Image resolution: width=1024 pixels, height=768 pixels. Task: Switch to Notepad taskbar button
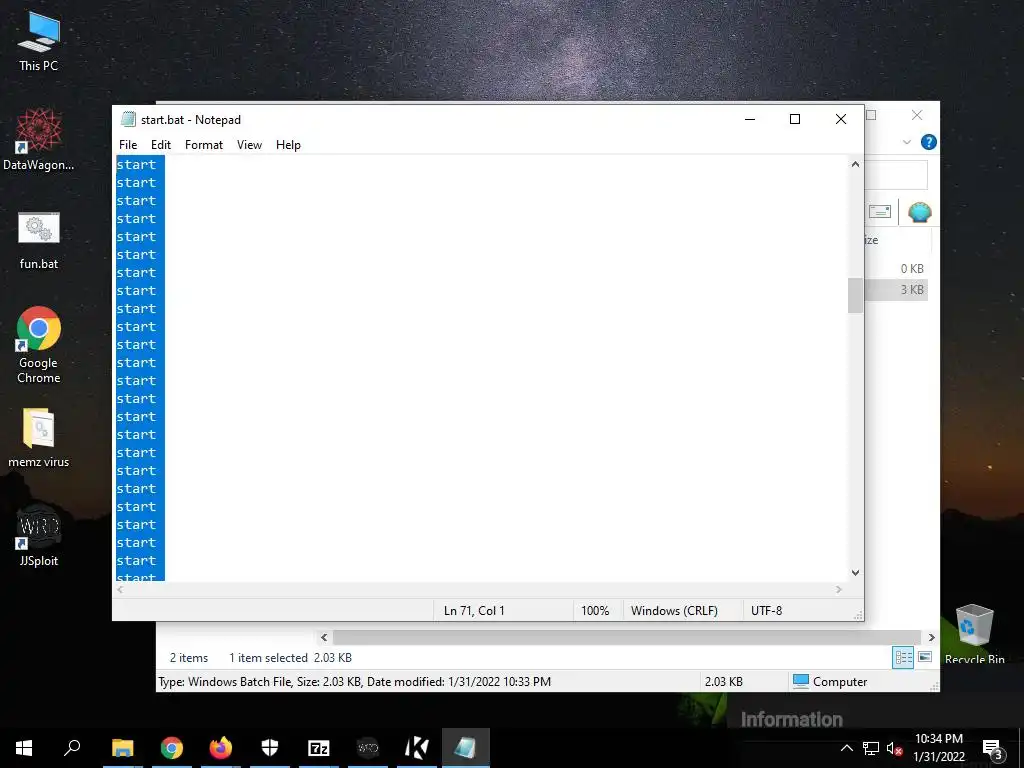pyautogui.click(x=466, y=748)
